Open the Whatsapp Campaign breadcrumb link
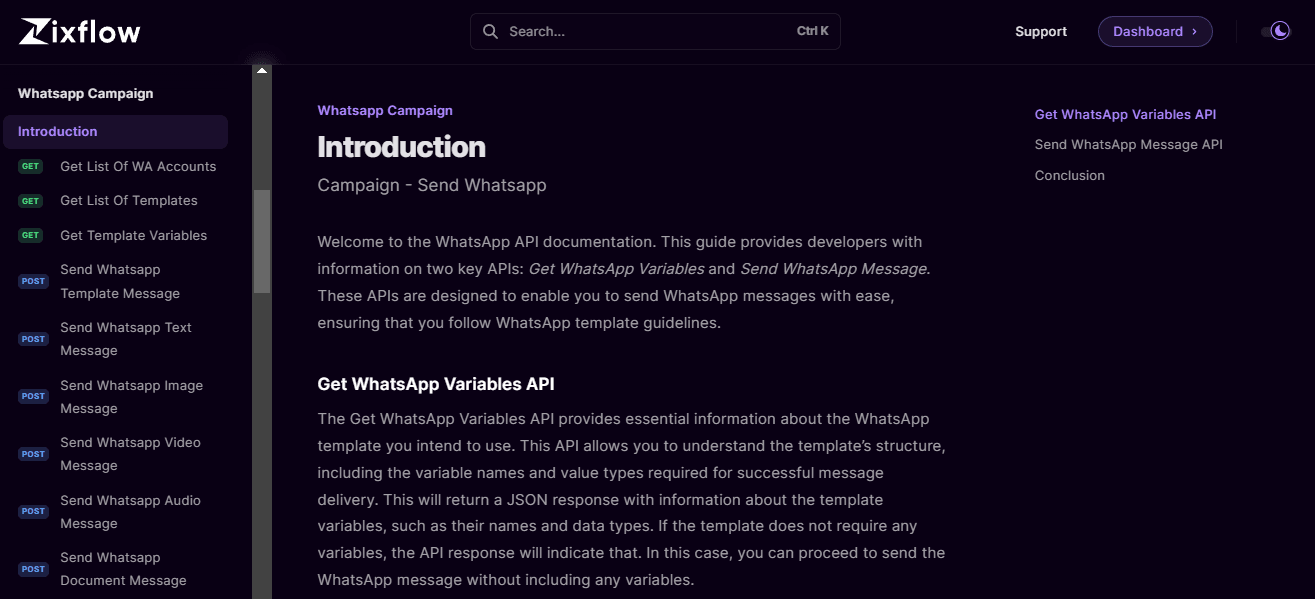The height and width of the screenshot is (599, 1315). (384, 110)
